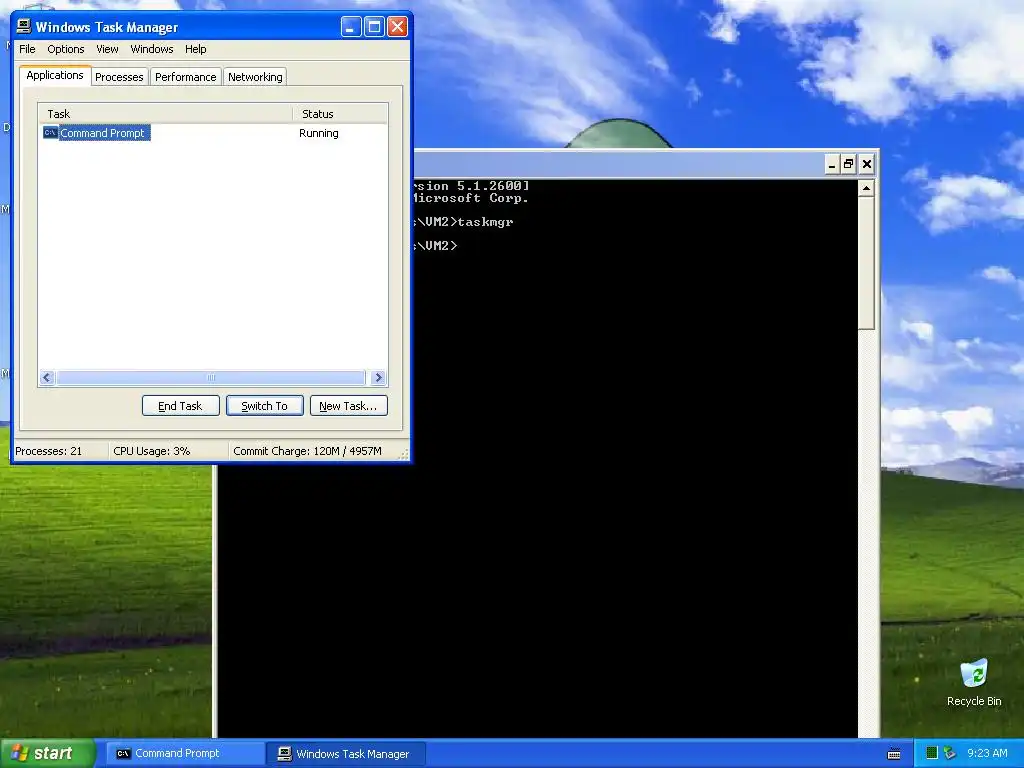Click the Task Manager title bar icon
This screenshot has width=1024, height=768.
point(24,26)
